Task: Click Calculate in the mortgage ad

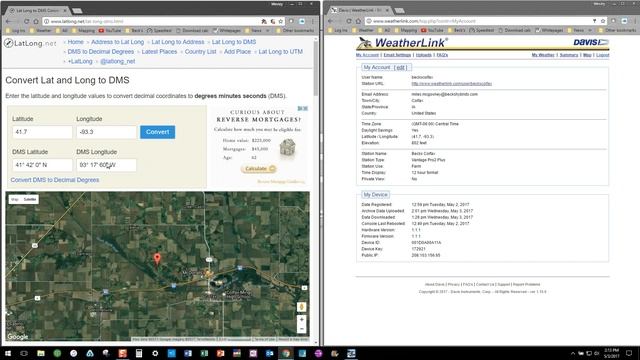Action: coord(259,169)
